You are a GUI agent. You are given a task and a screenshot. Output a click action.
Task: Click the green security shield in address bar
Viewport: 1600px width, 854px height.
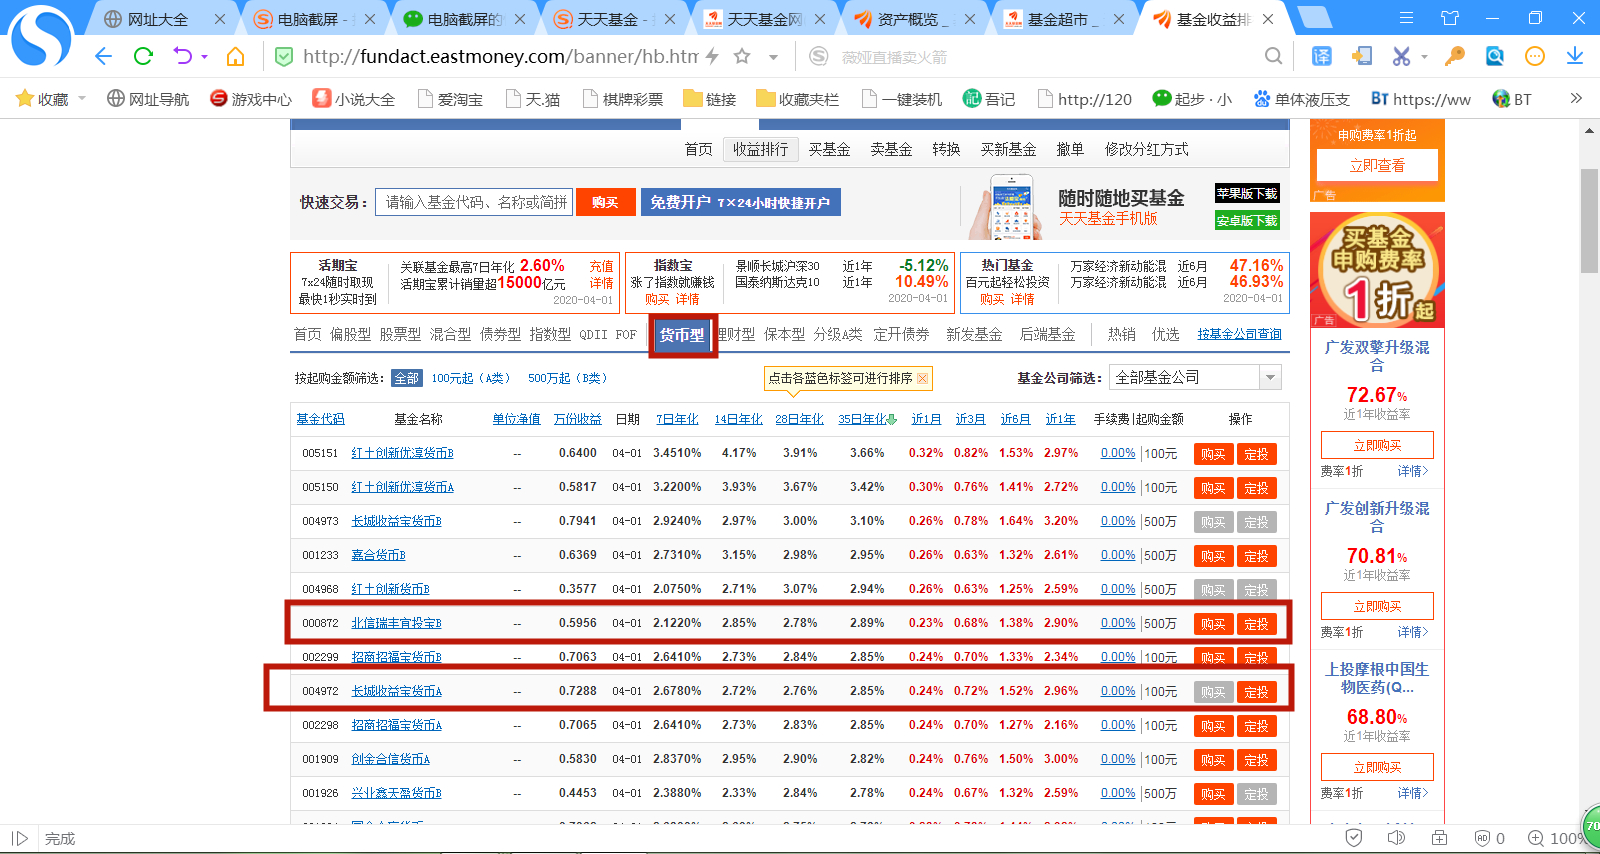pyautogui.click(x=284, y=57)
